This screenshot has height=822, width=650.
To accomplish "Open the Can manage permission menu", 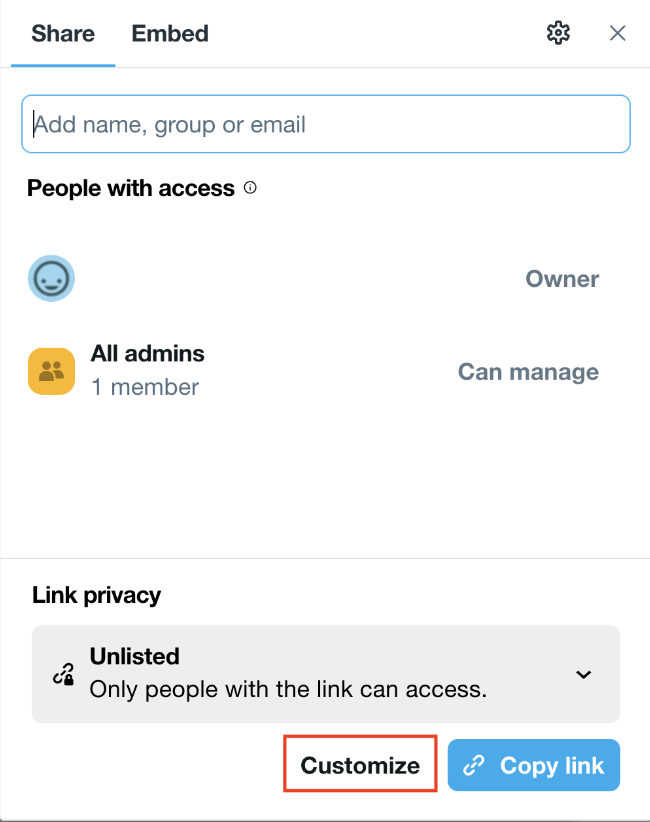I will (528, 372).
